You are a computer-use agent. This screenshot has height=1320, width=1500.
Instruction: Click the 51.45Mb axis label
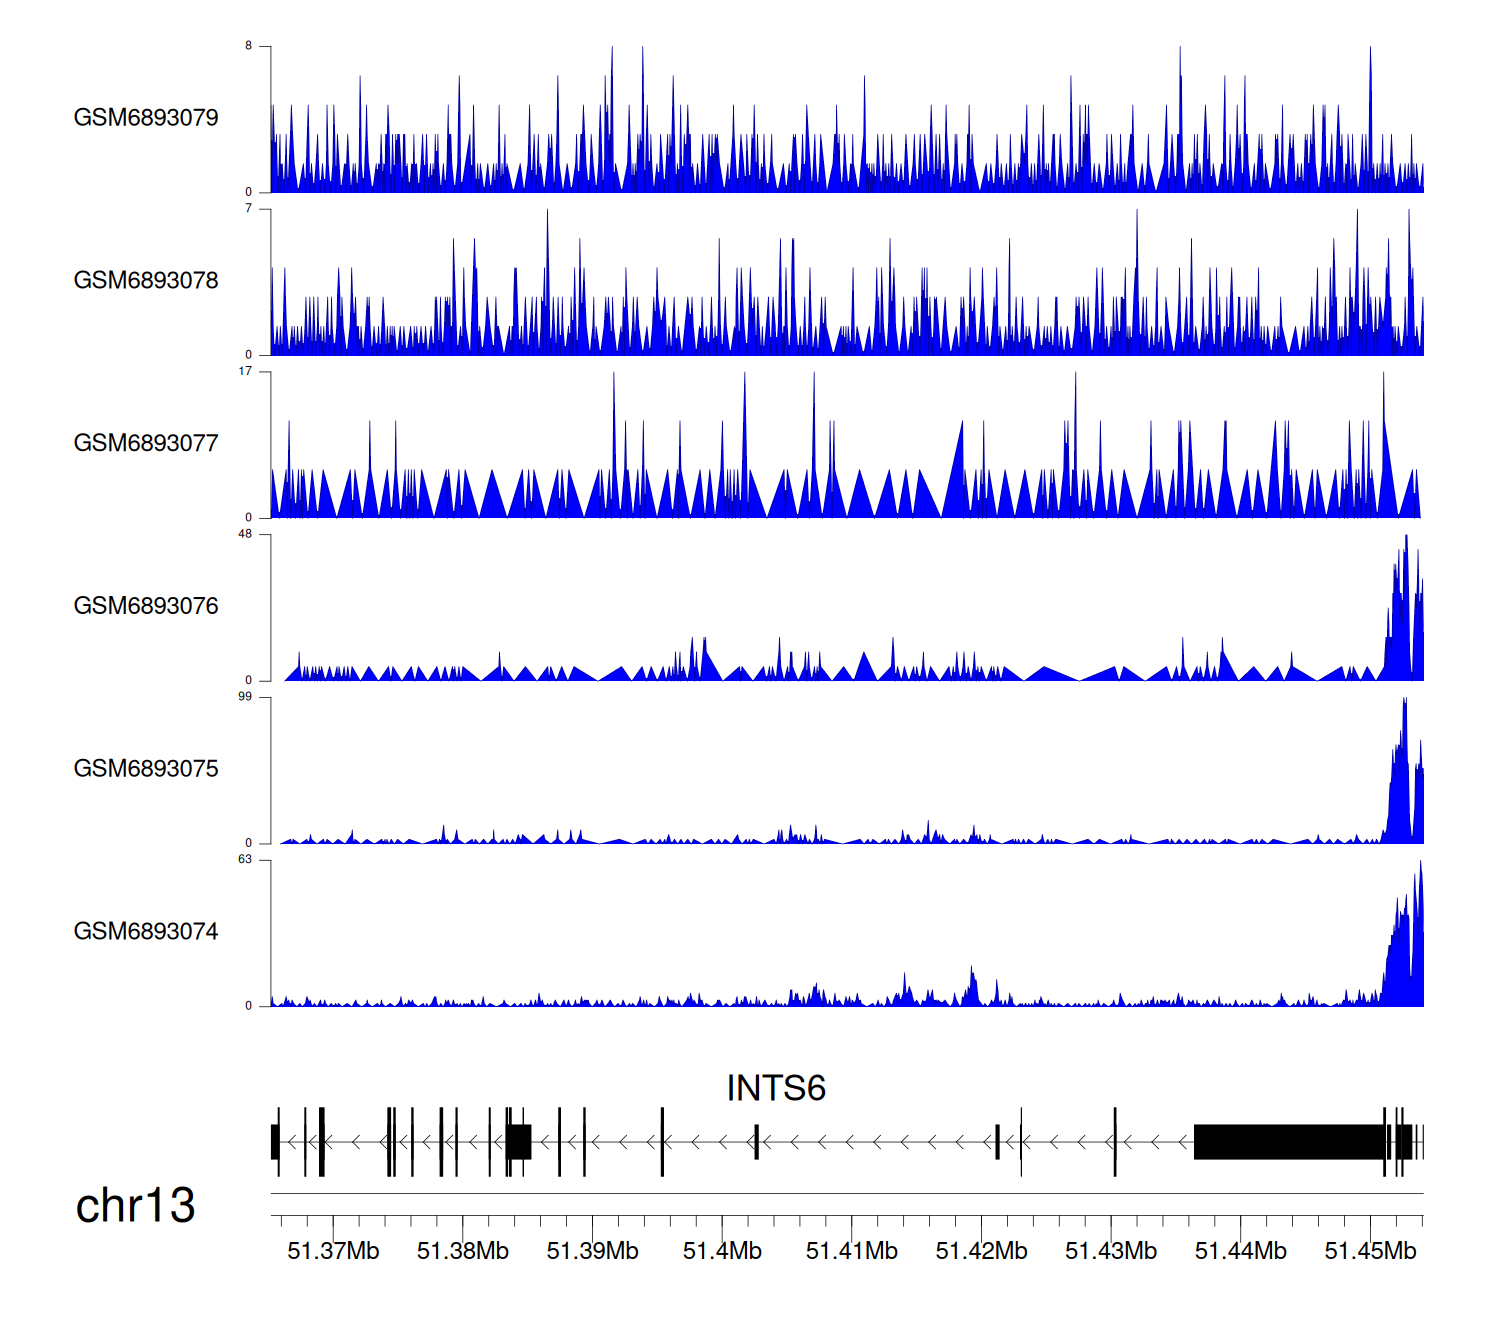(1370, 1251)
